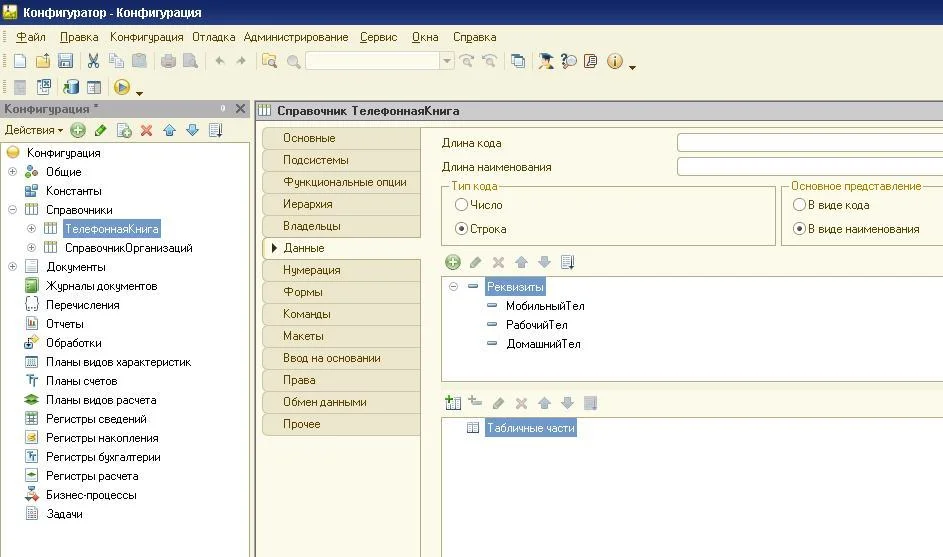Click the Save icon in main toolbar
943x557 pixels.
coord(65,61)
